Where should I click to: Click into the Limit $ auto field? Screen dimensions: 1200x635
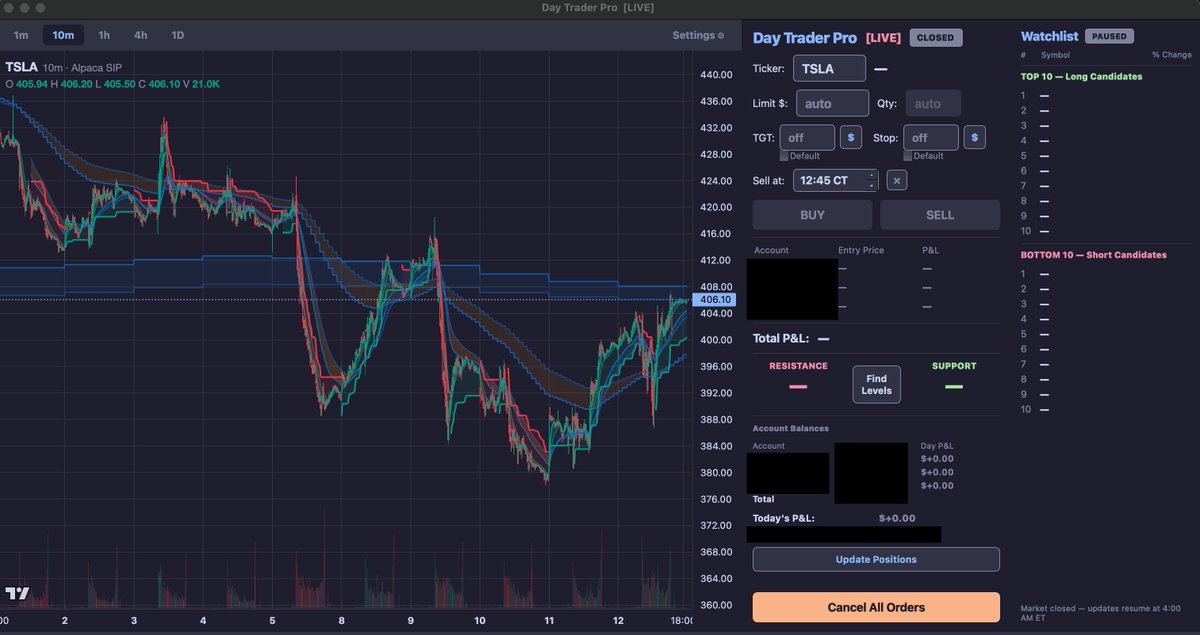tap(833, 103)
